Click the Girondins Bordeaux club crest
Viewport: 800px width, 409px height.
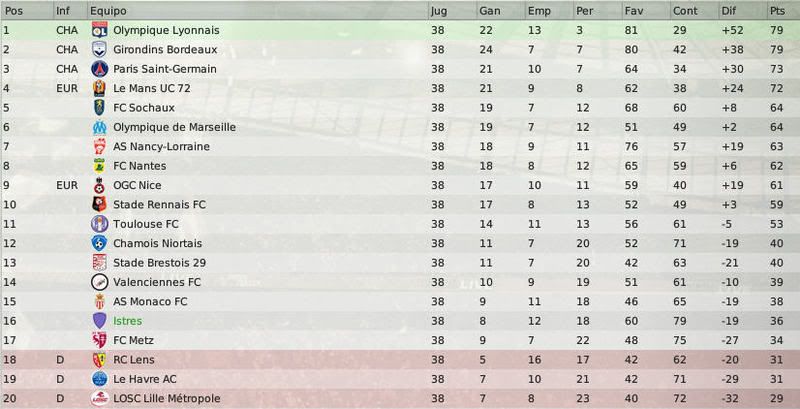coord(99,49)
